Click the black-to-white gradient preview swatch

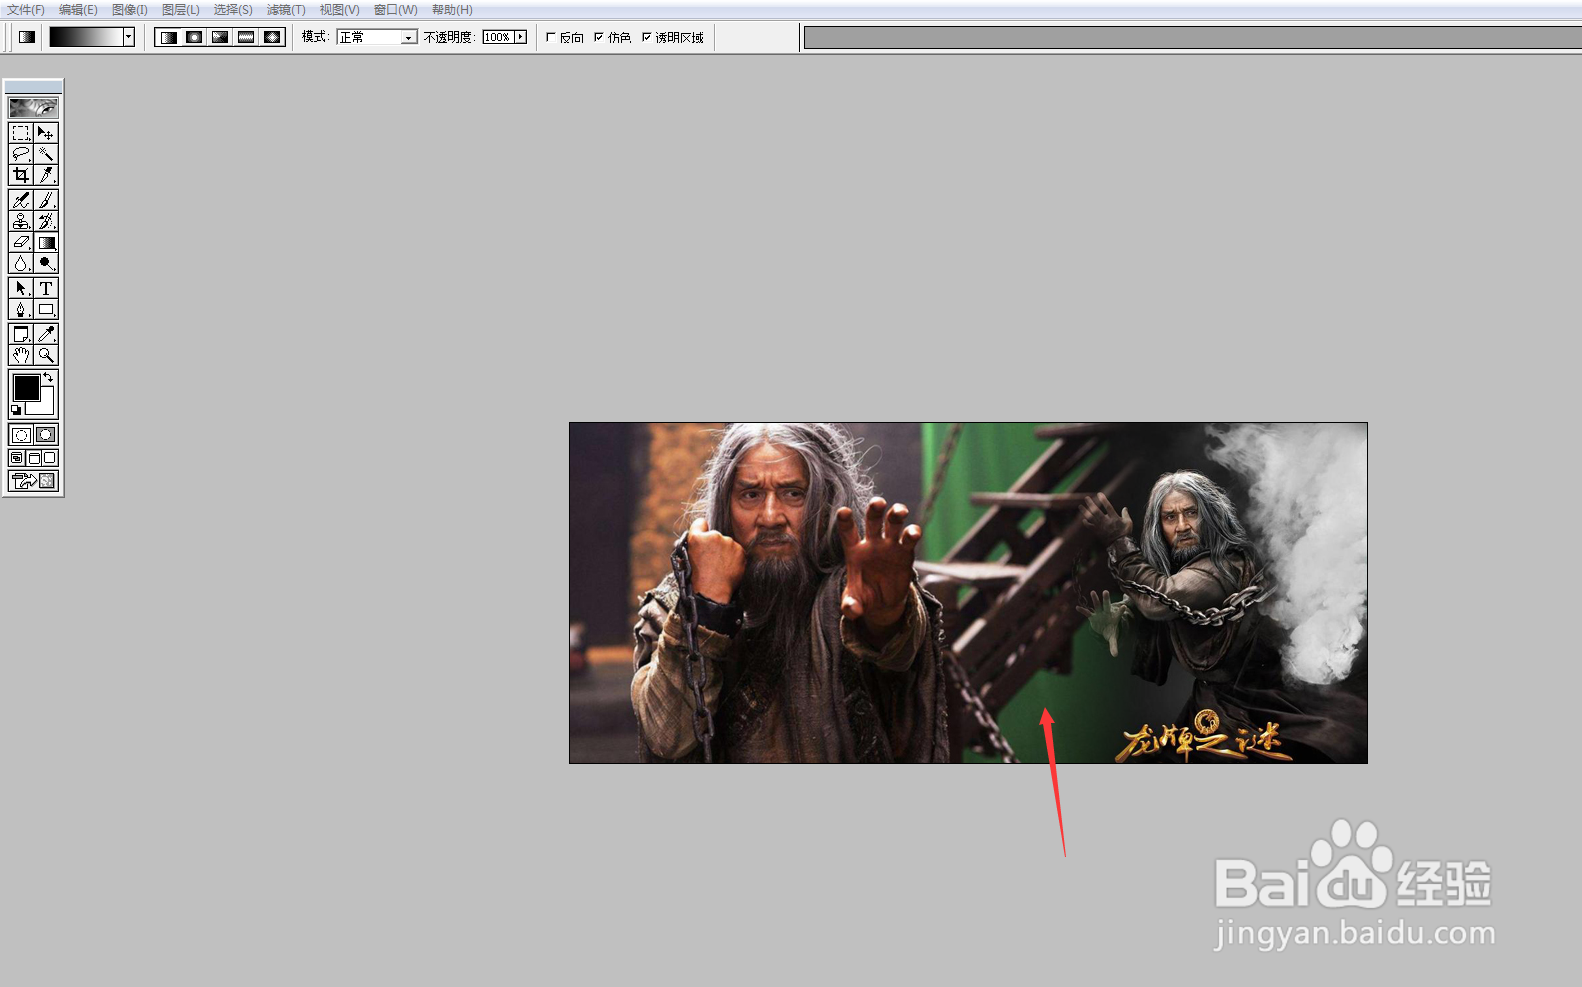[x=86, y=37]
